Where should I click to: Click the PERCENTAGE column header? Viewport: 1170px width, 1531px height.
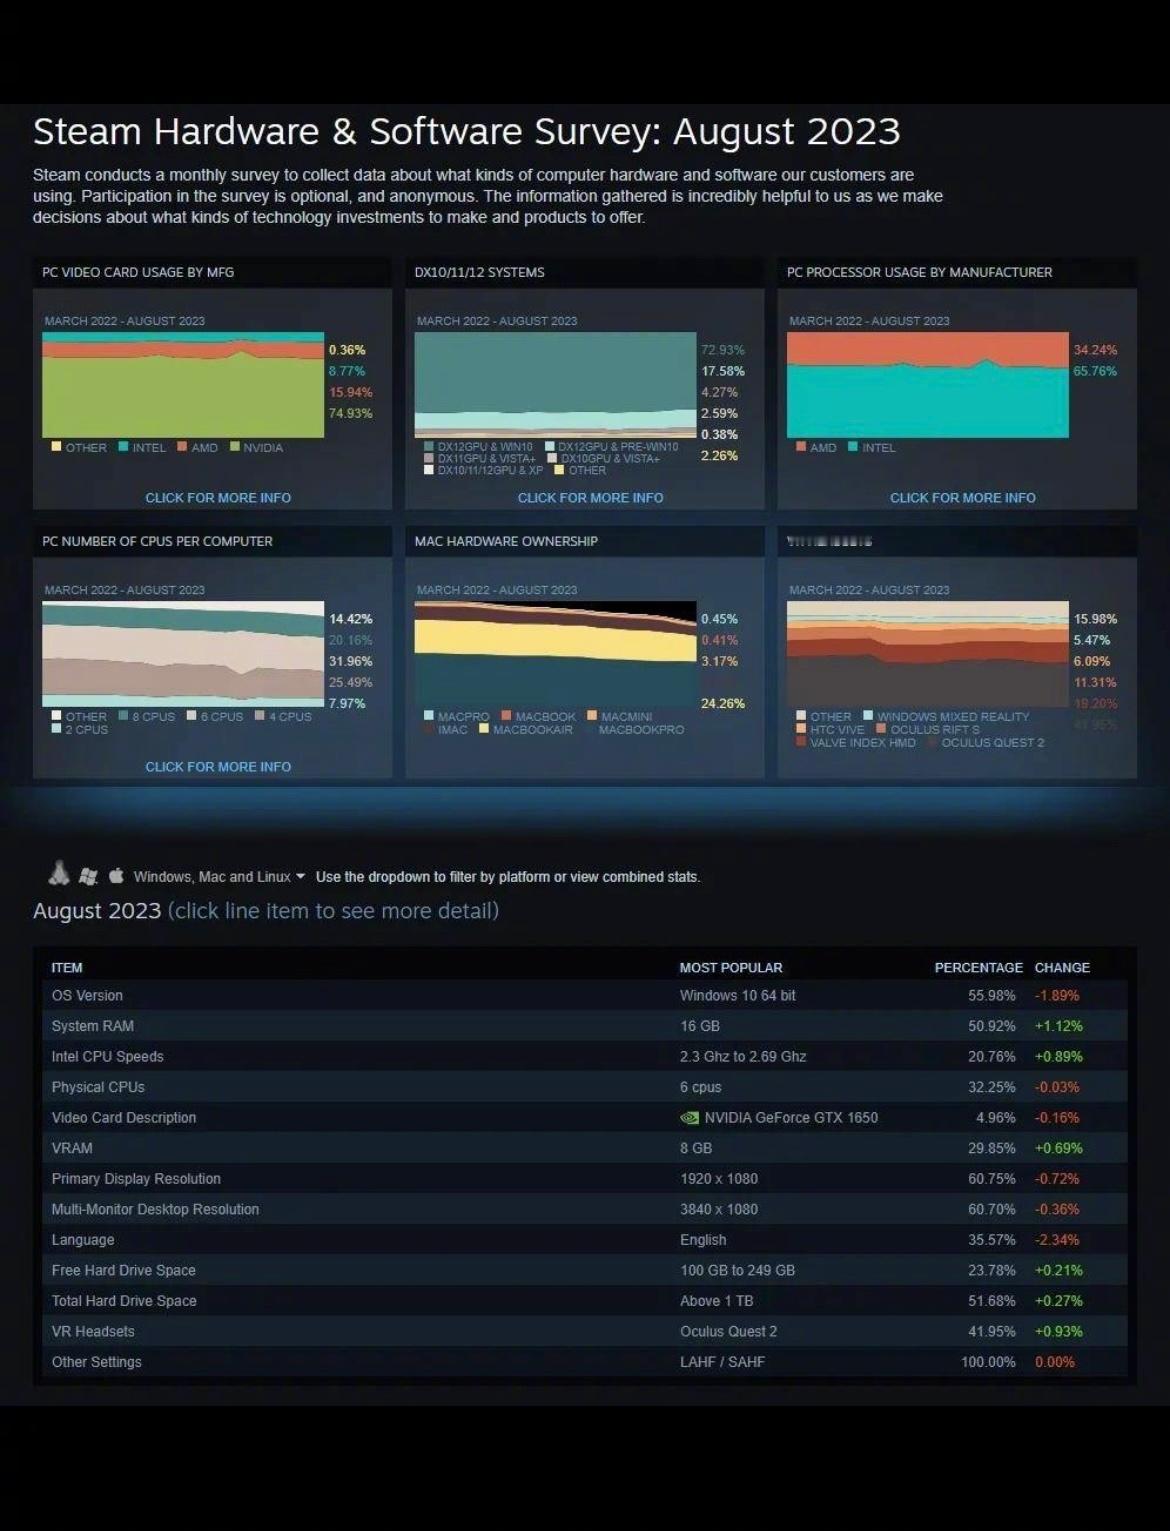click(x=978, y=968)
